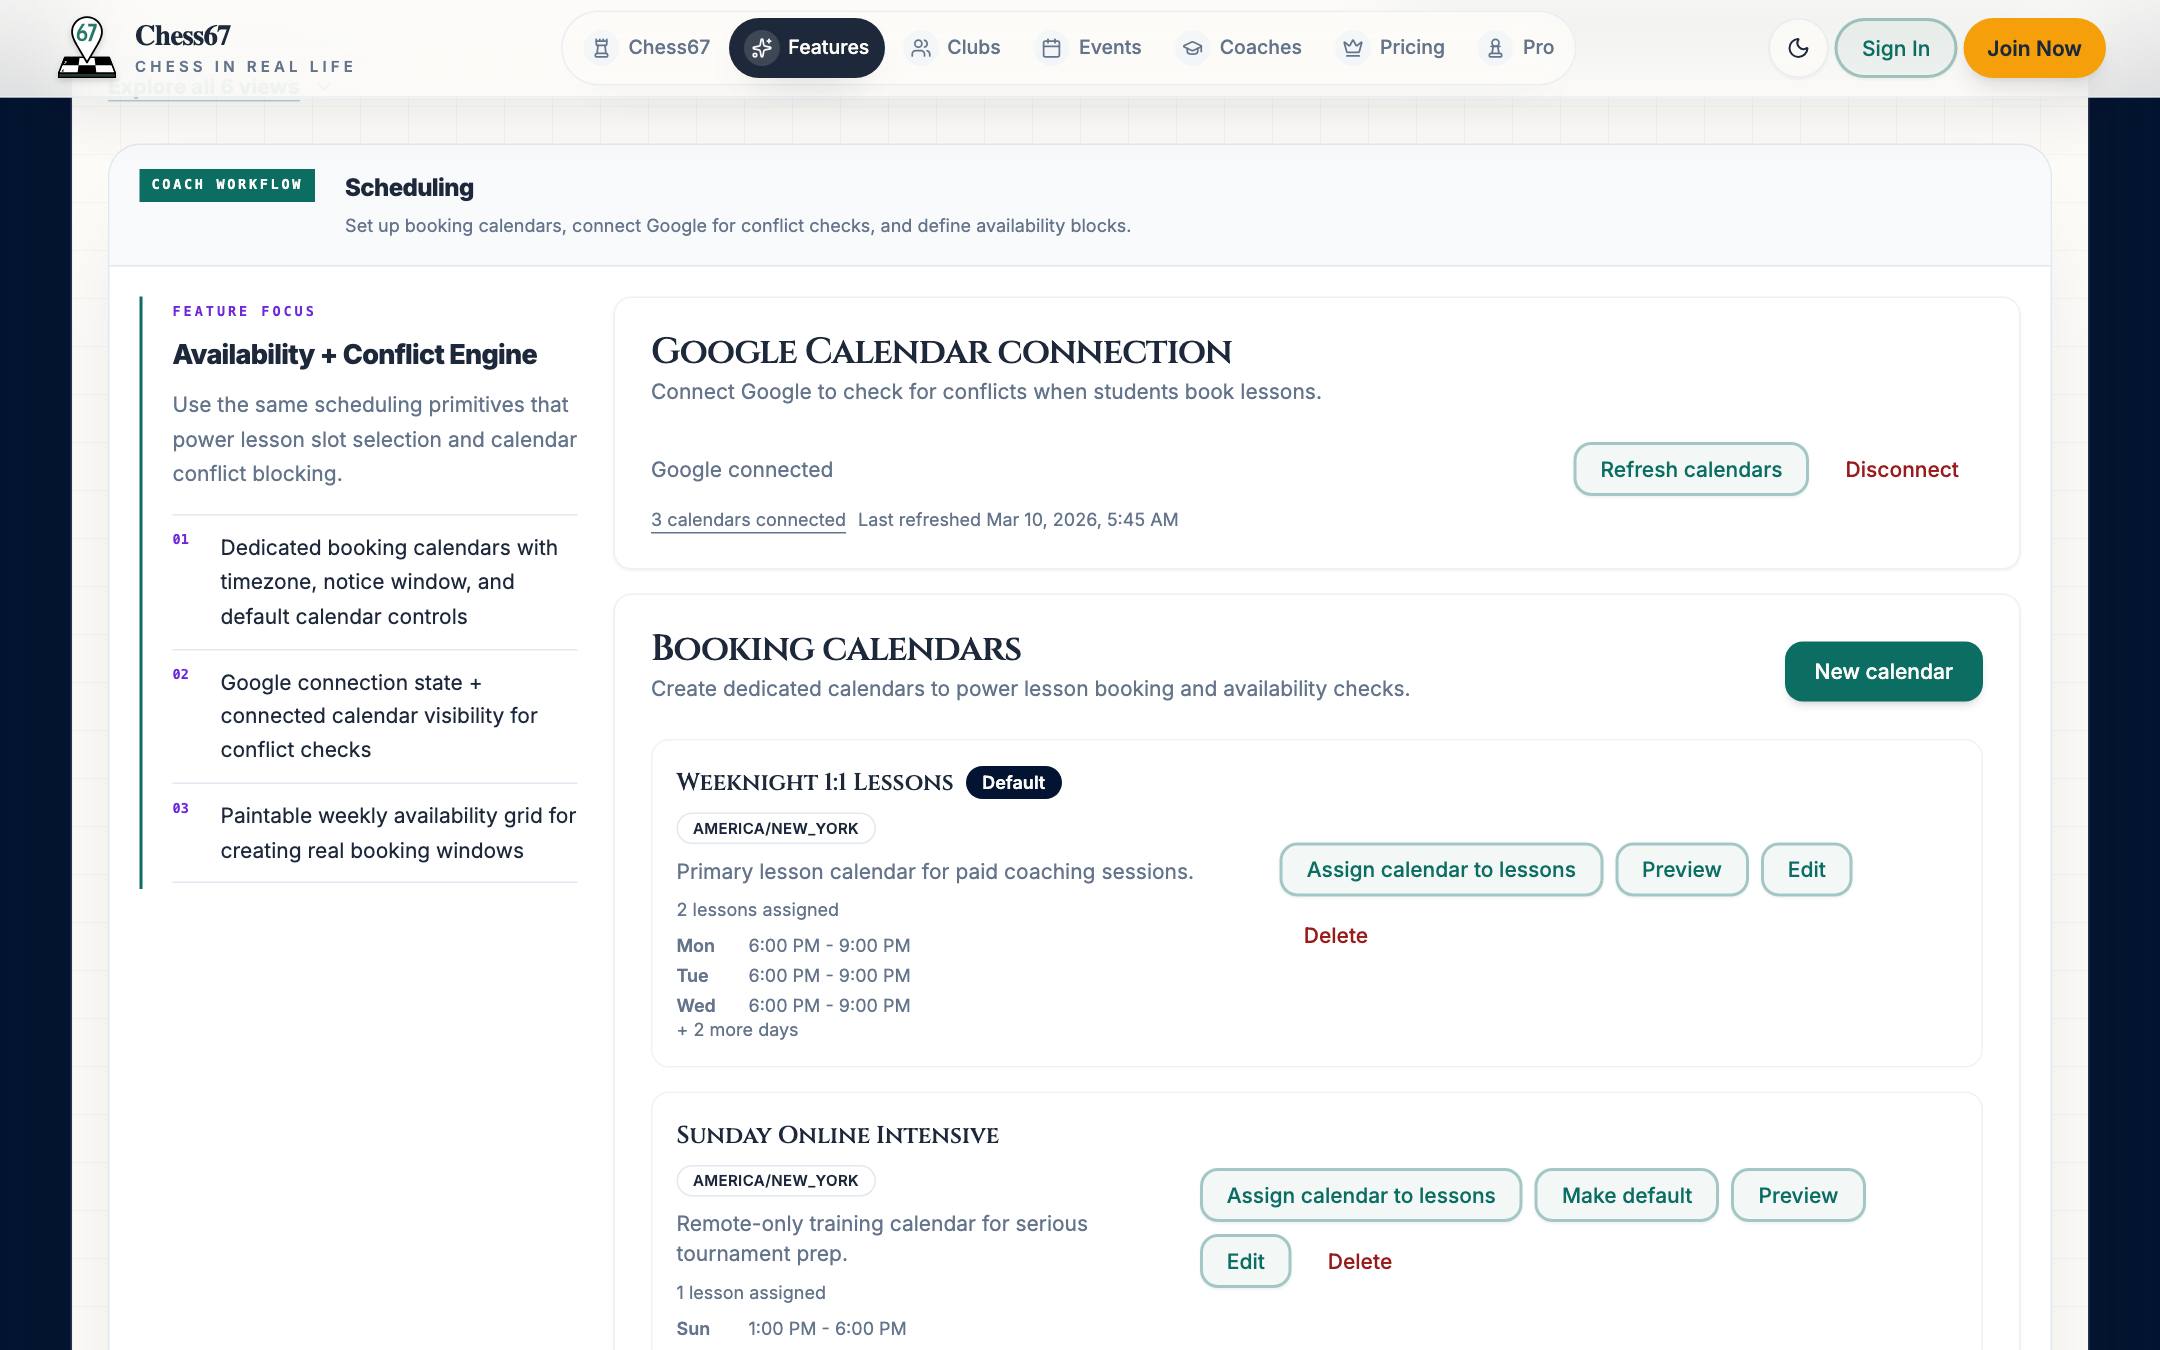Open the Chess67 nav item
Image resolution: width=2160 pixels, height=1350 pixels.
[649, 48]
